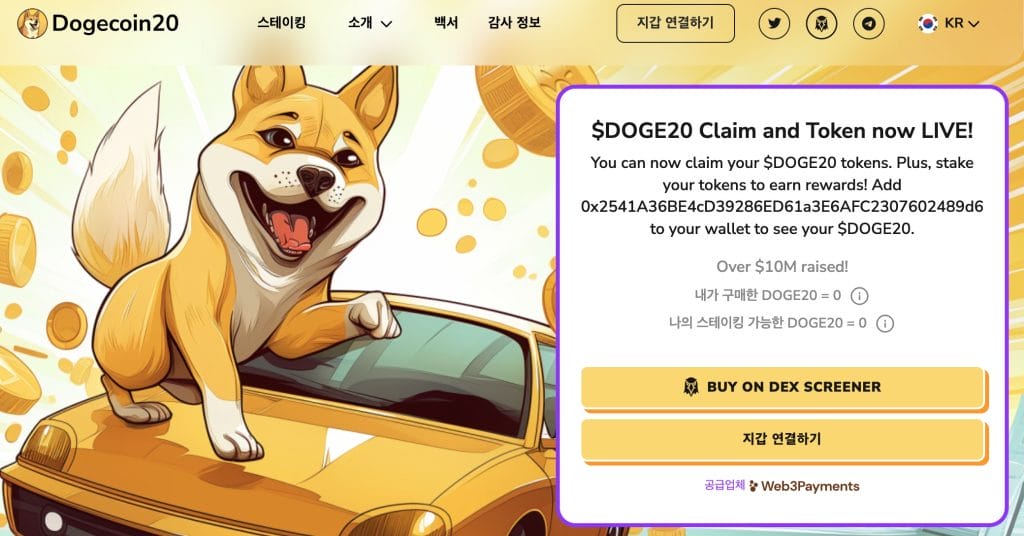The height and width of the screenshot is (536, 1024).
Task: Click the Web3Payments paw icon
Action: tap(754, 486)
